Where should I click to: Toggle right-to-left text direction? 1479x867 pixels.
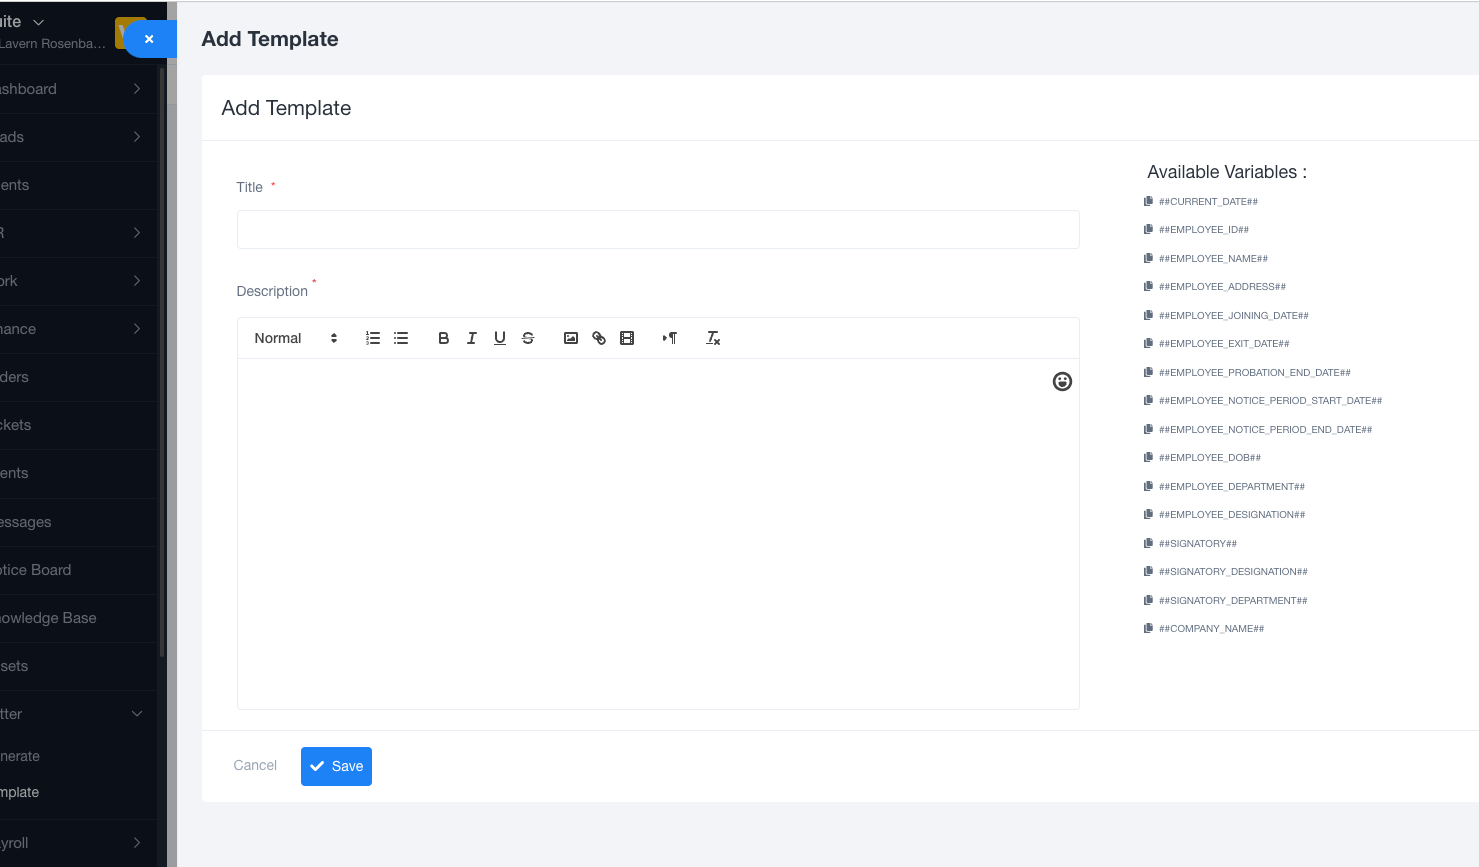(670, 338)
